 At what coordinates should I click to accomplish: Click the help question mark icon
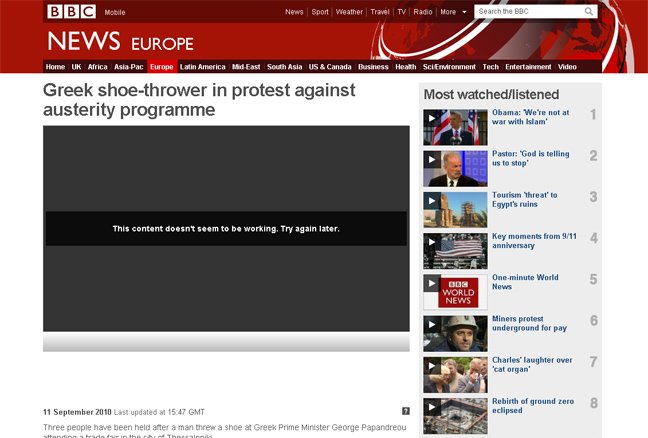coord(405,411)
